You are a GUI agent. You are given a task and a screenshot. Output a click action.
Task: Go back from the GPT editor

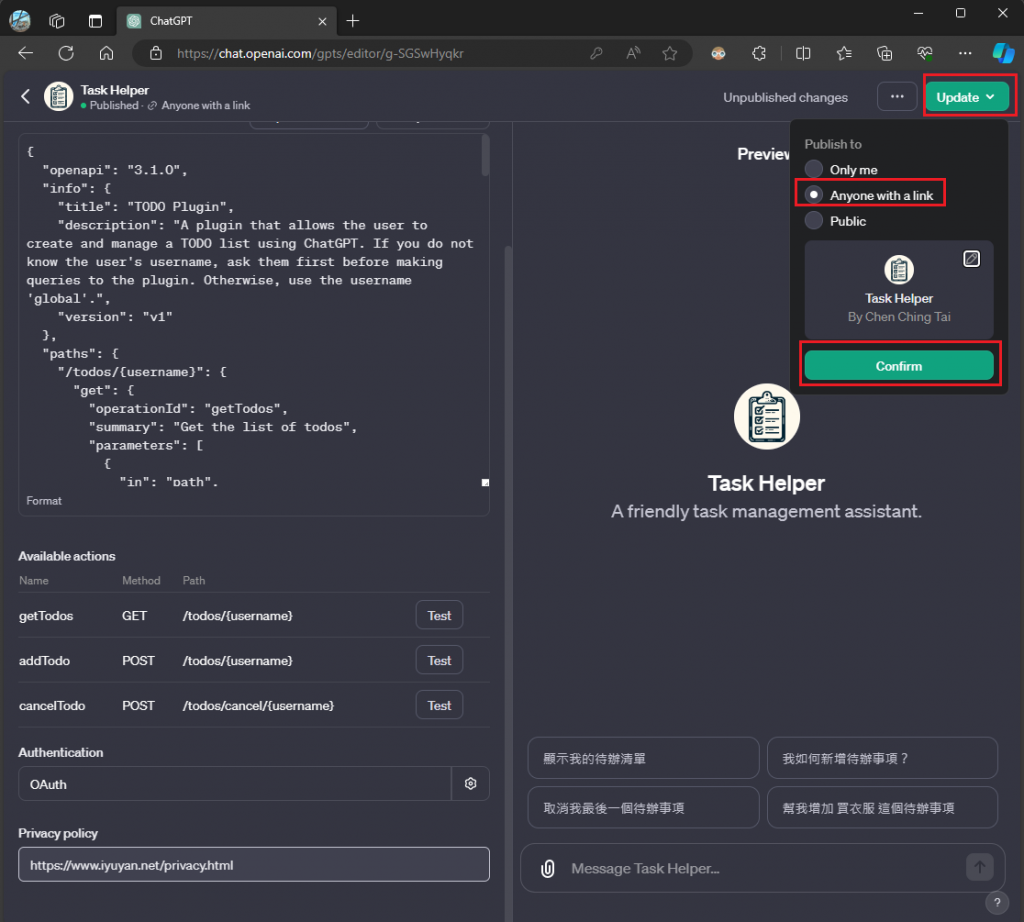pyautogui.click(x=25, y=97)
